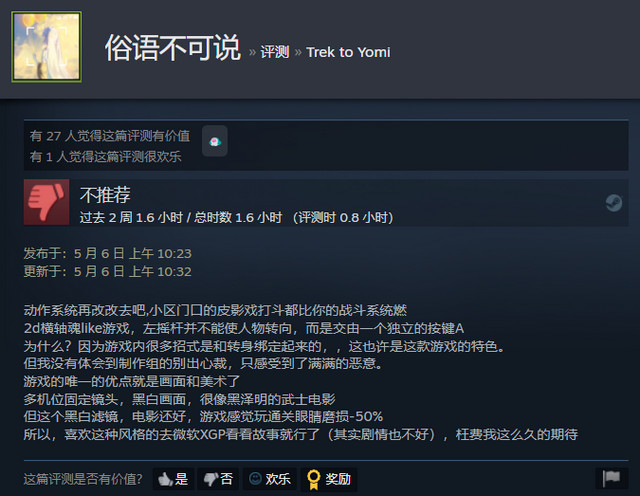Click the reviewer's profile avatar image

point(47,47)
